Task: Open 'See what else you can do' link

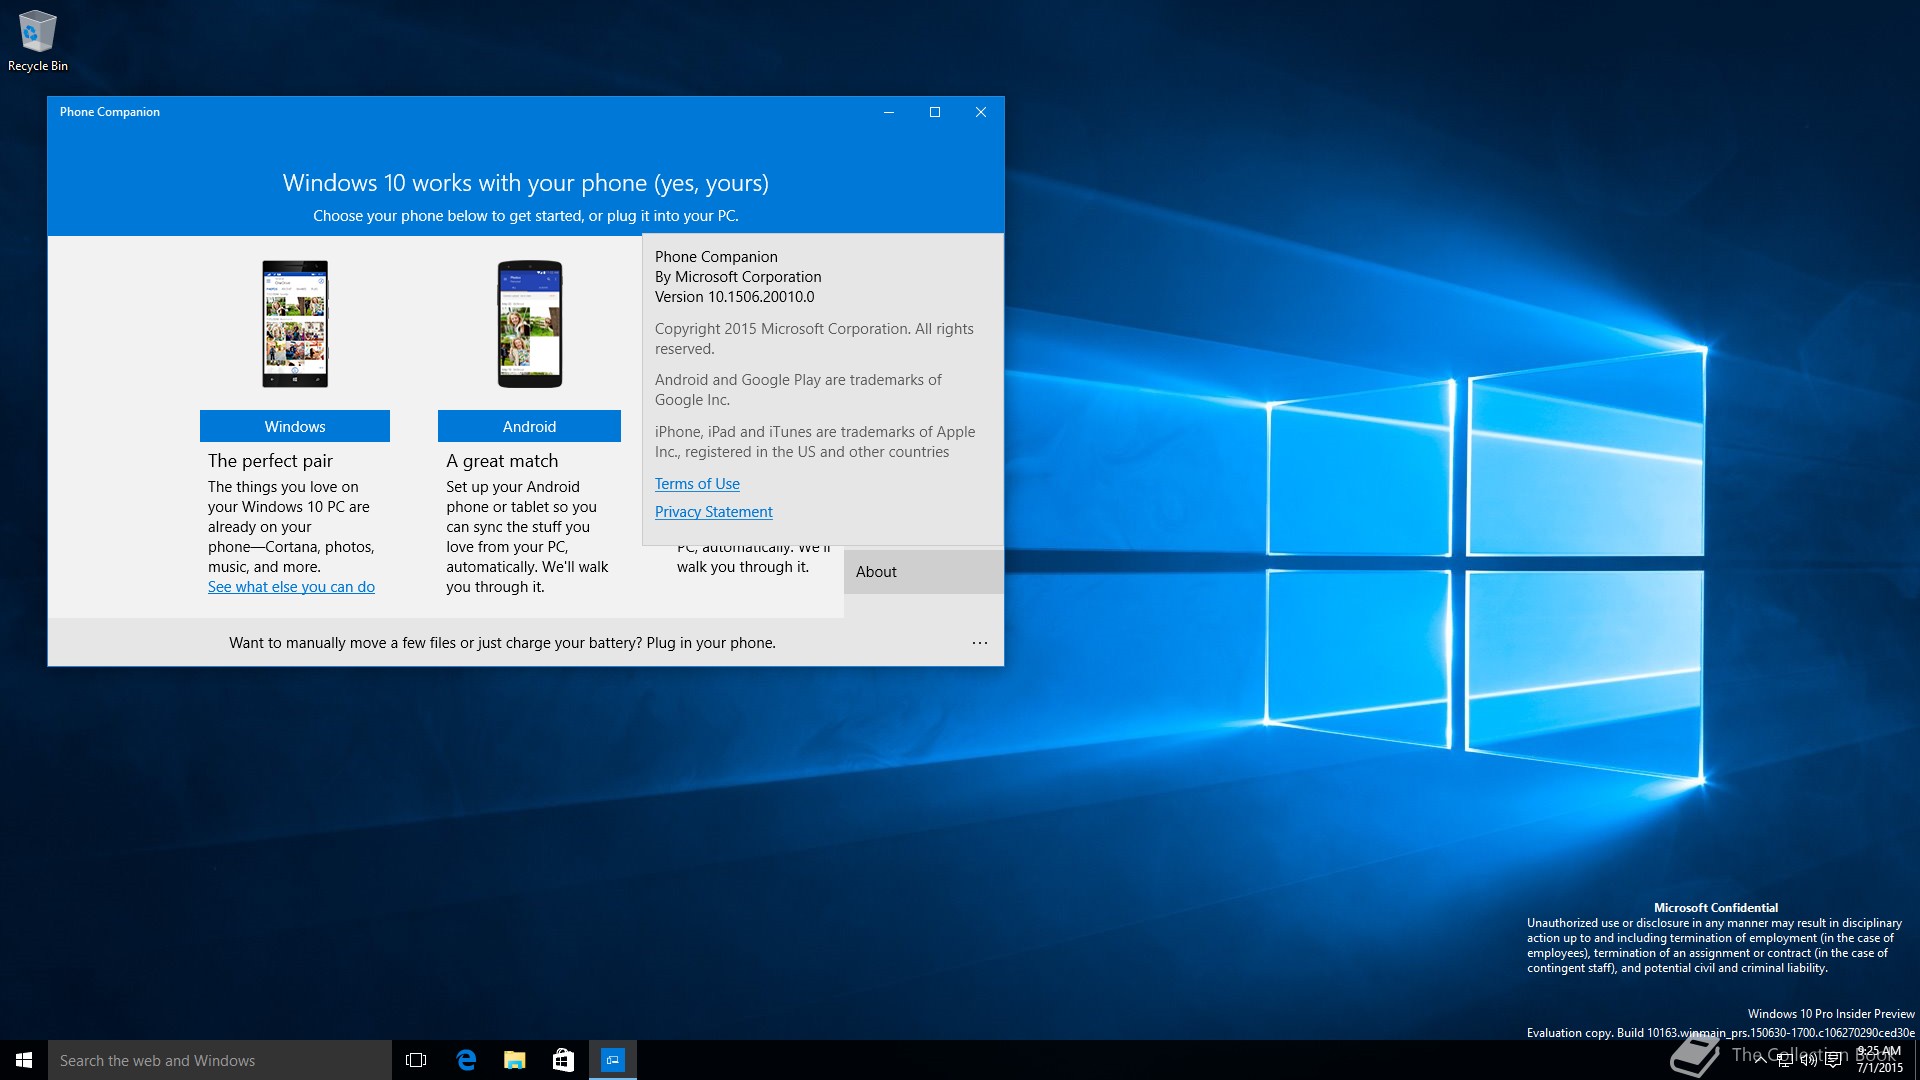Action: click(x=291, y=587)
